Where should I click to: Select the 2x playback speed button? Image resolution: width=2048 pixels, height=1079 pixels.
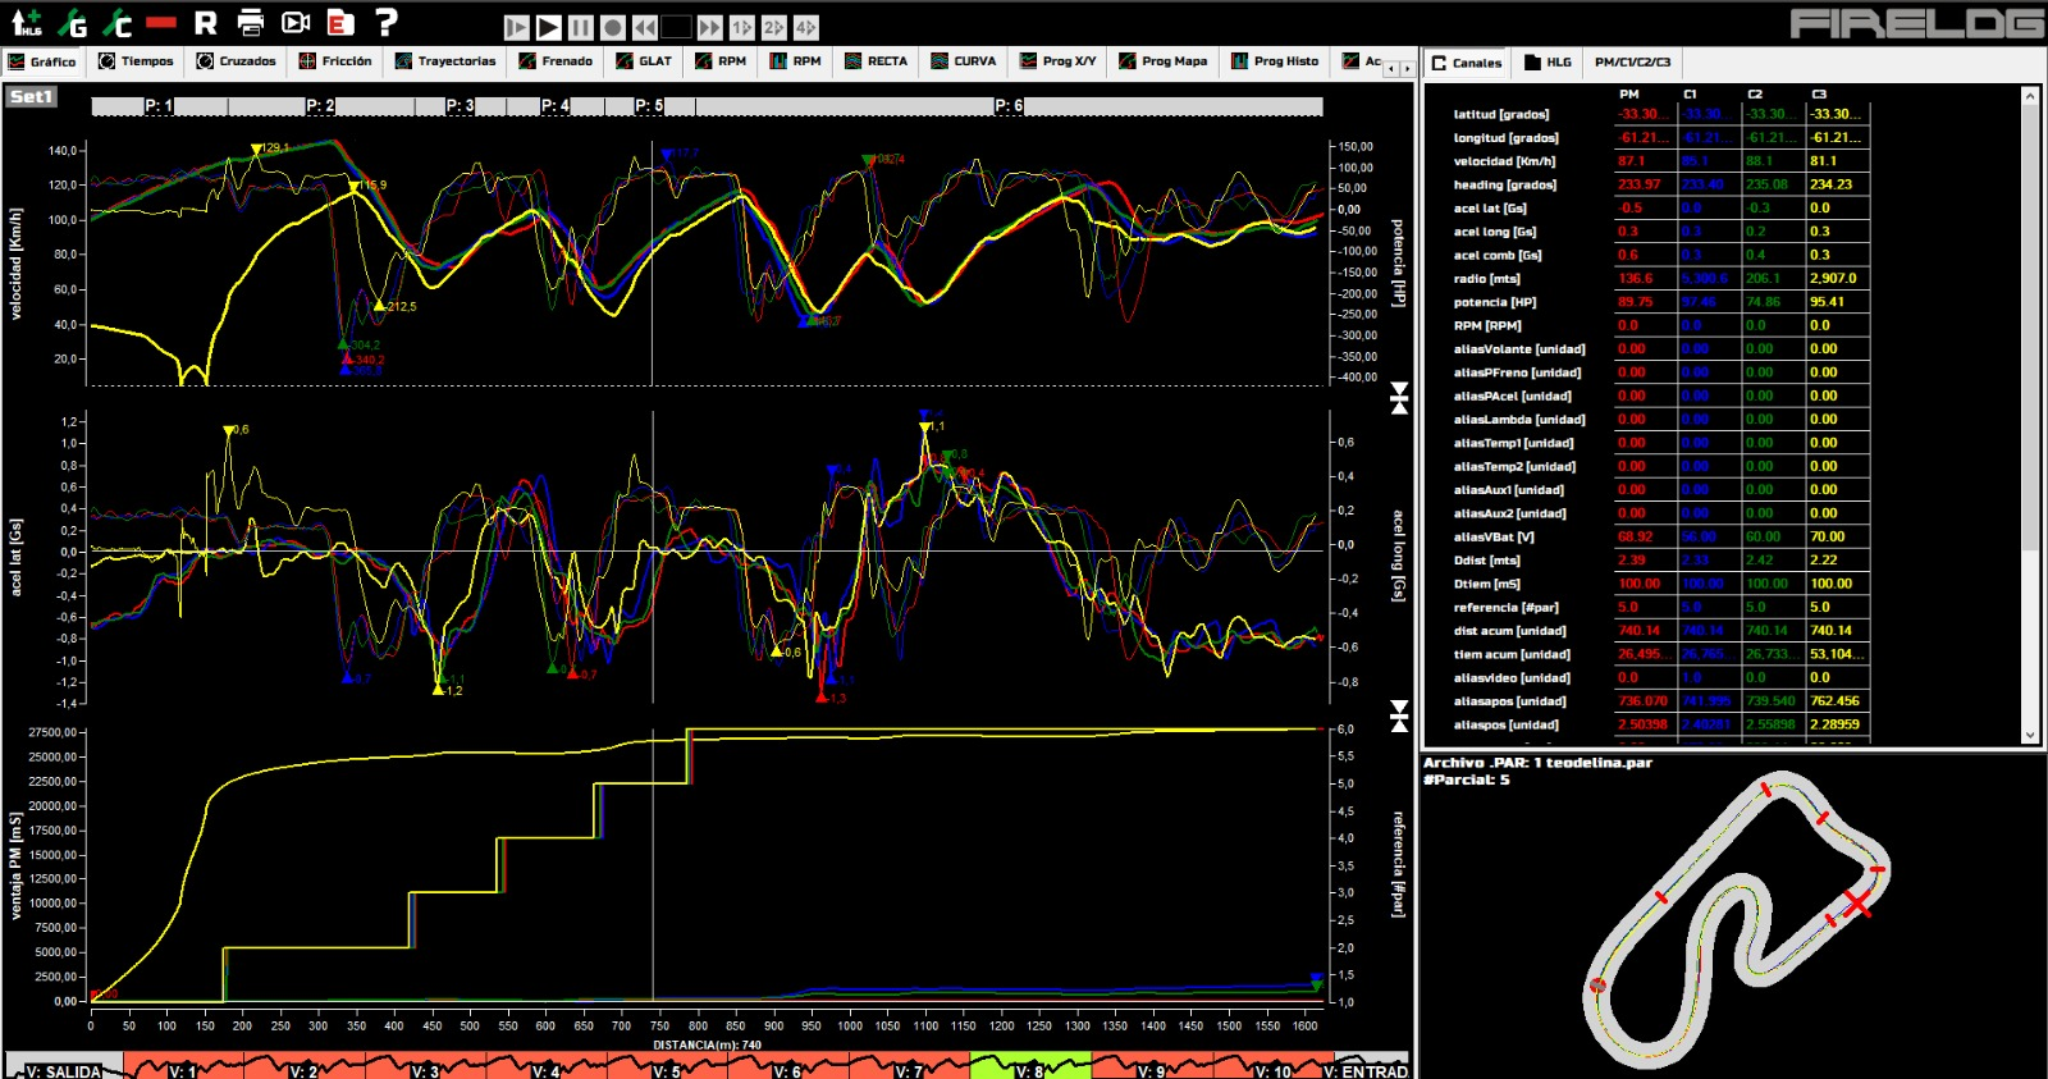pyautogui.click(x=774, y=27)
